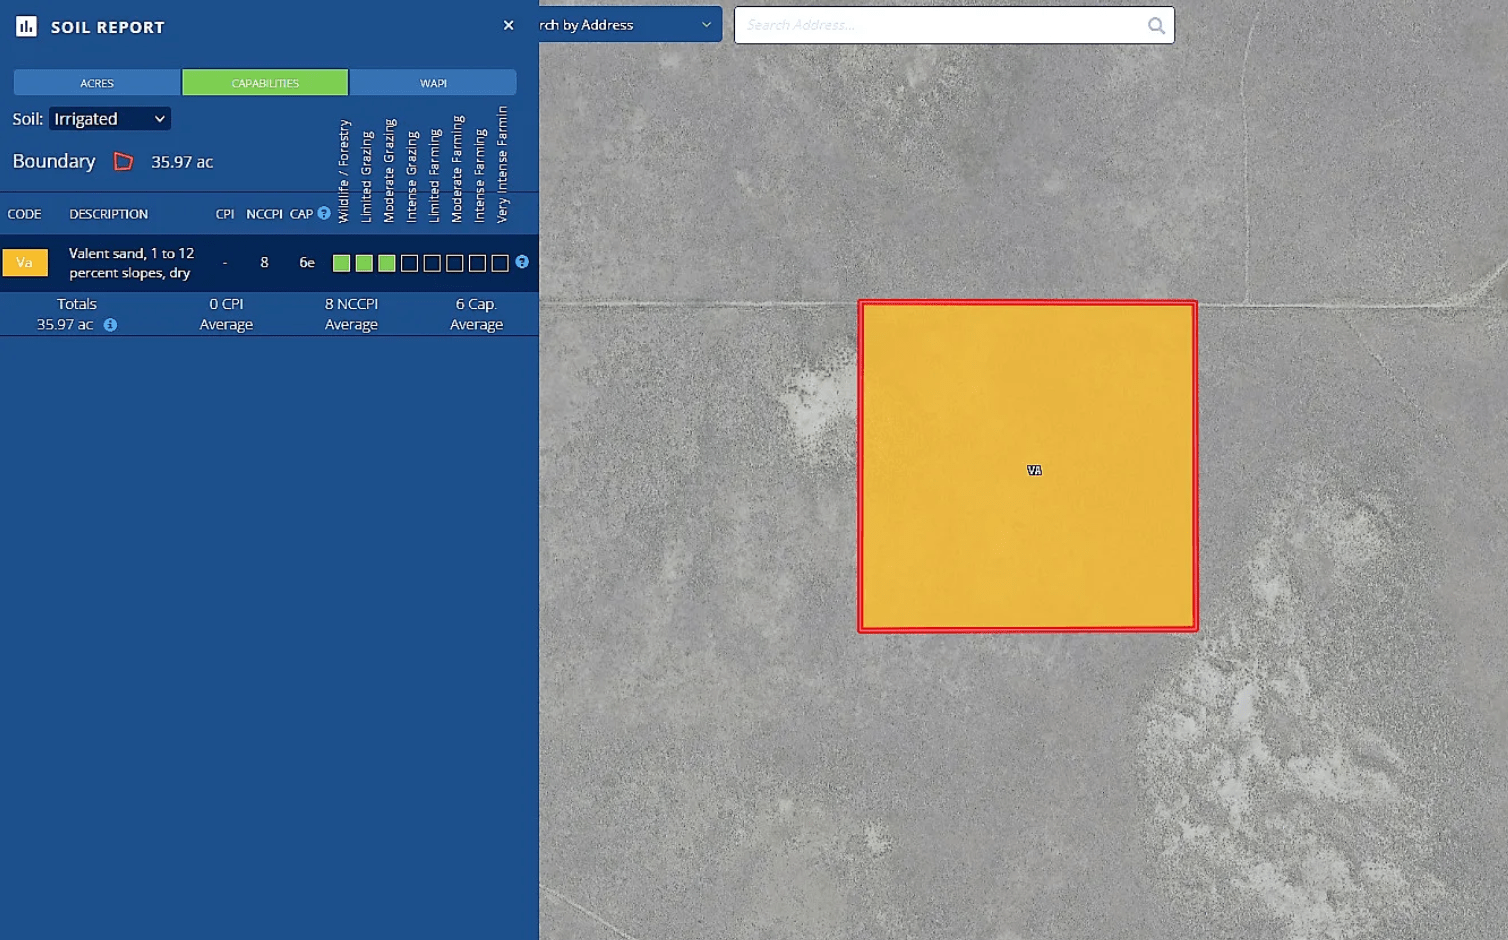
Task: Toggle the Wildlife / Forestry capability square
Action: (340, 262)
